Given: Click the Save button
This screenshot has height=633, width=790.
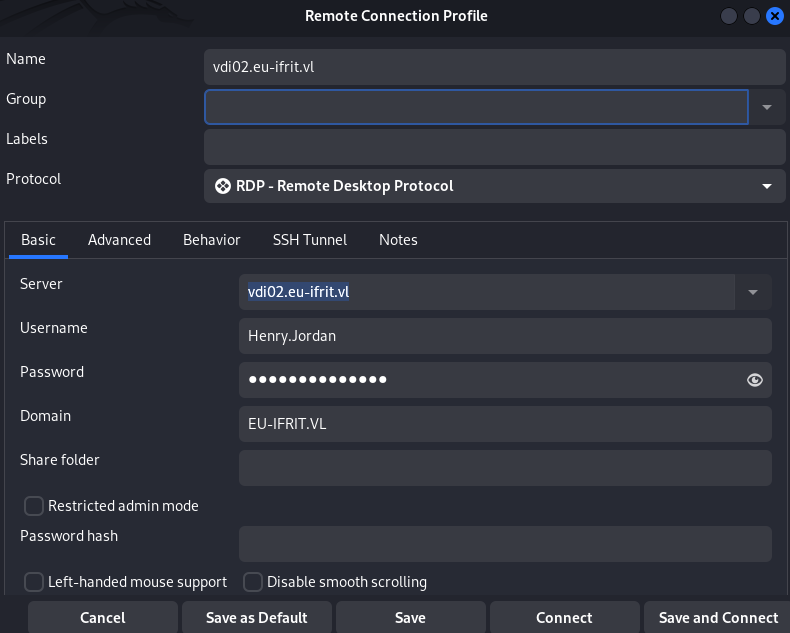Looking at the screenshot, I should [x=411, y=617].
